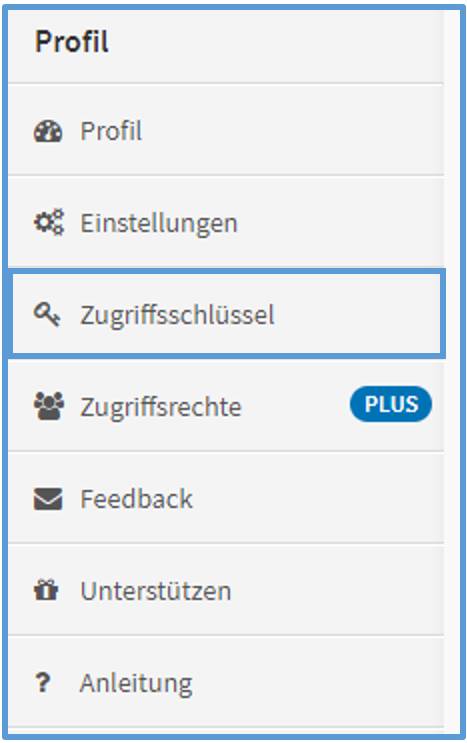
Task: Click the bold Profil header title
Action: 72,42
